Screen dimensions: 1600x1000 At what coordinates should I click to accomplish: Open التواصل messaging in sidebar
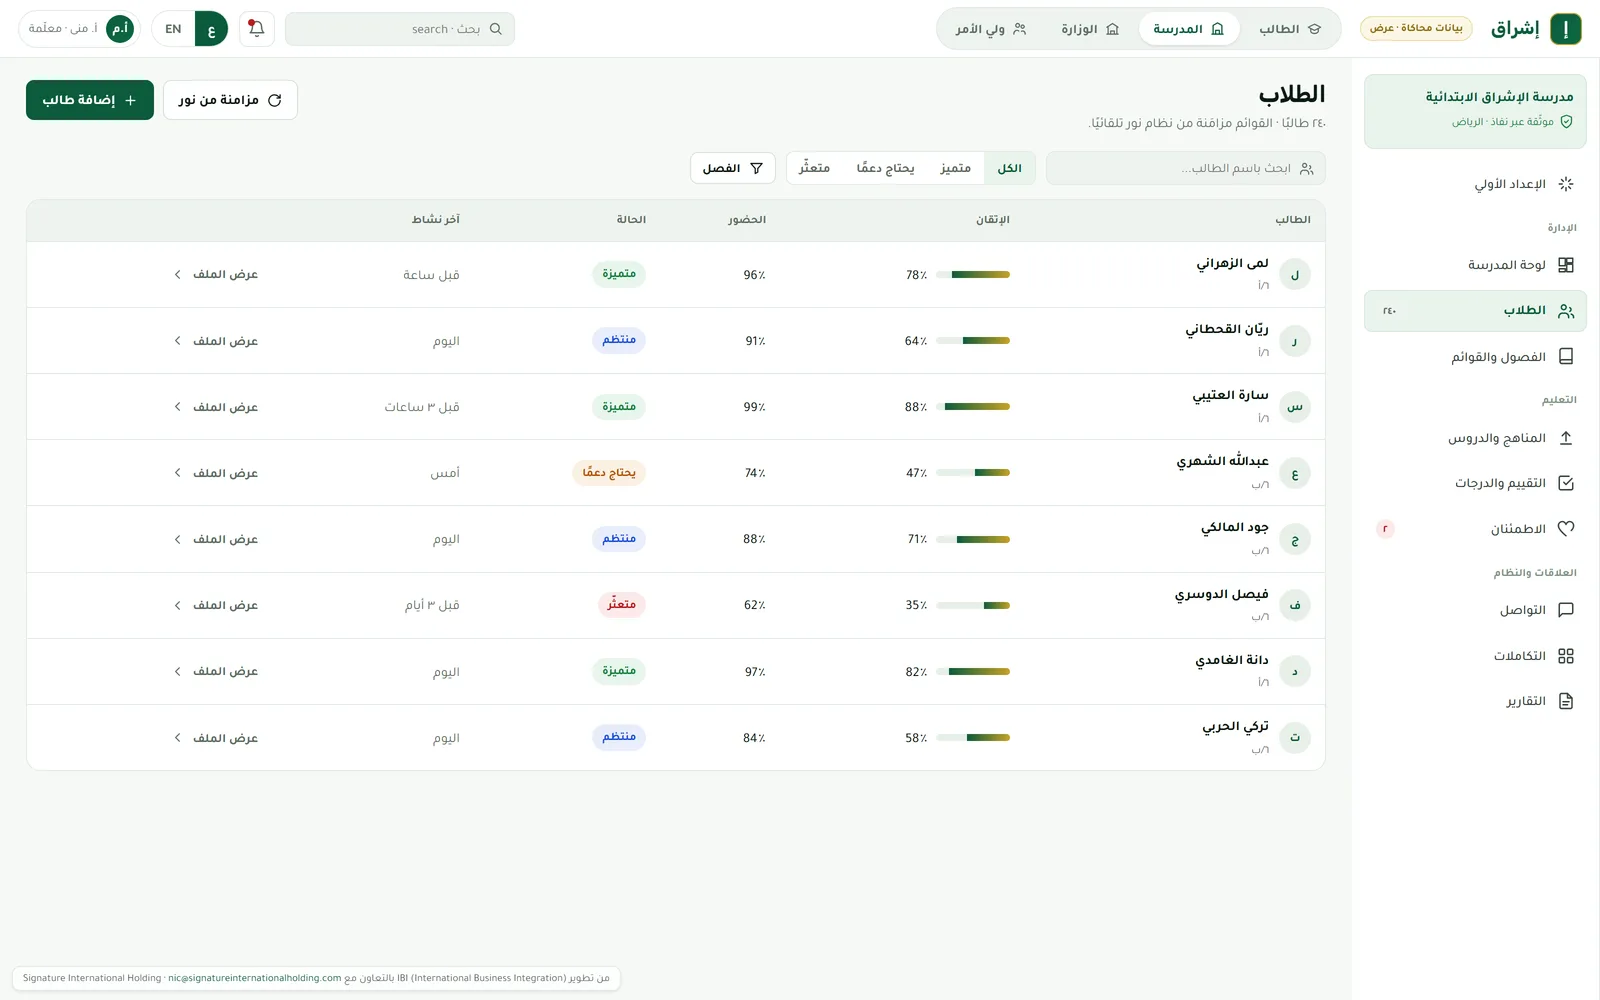click(x=1475, y=610)
